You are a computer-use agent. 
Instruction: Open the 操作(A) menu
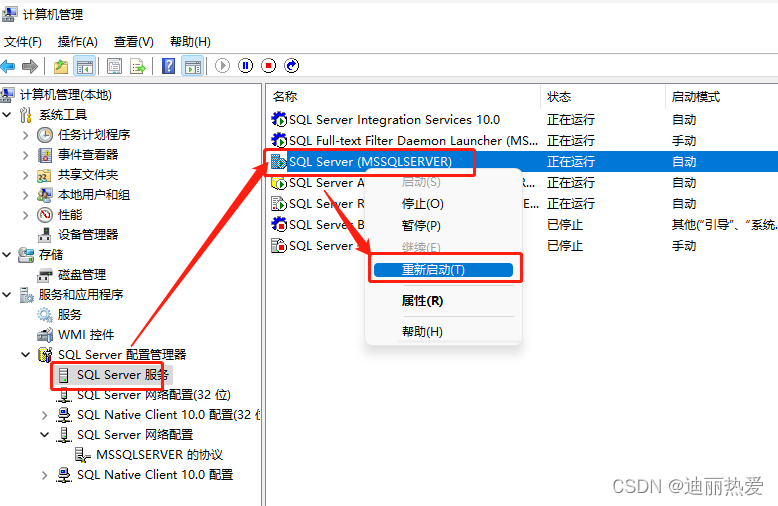[78, 42]
